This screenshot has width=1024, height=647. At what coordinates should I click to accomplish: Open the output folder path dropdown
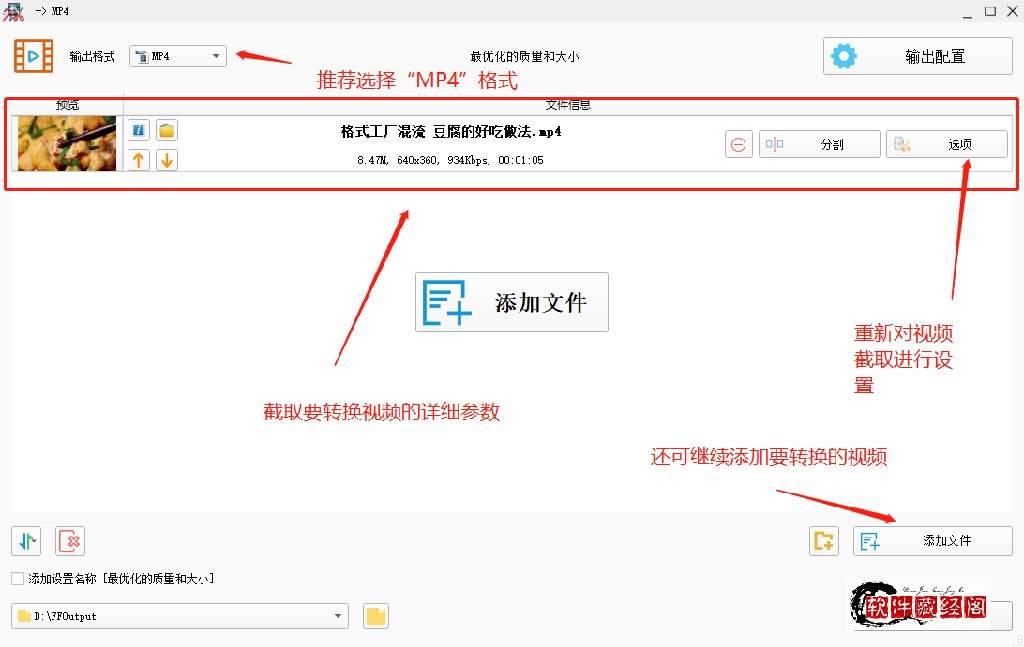(x=337, y=616)
